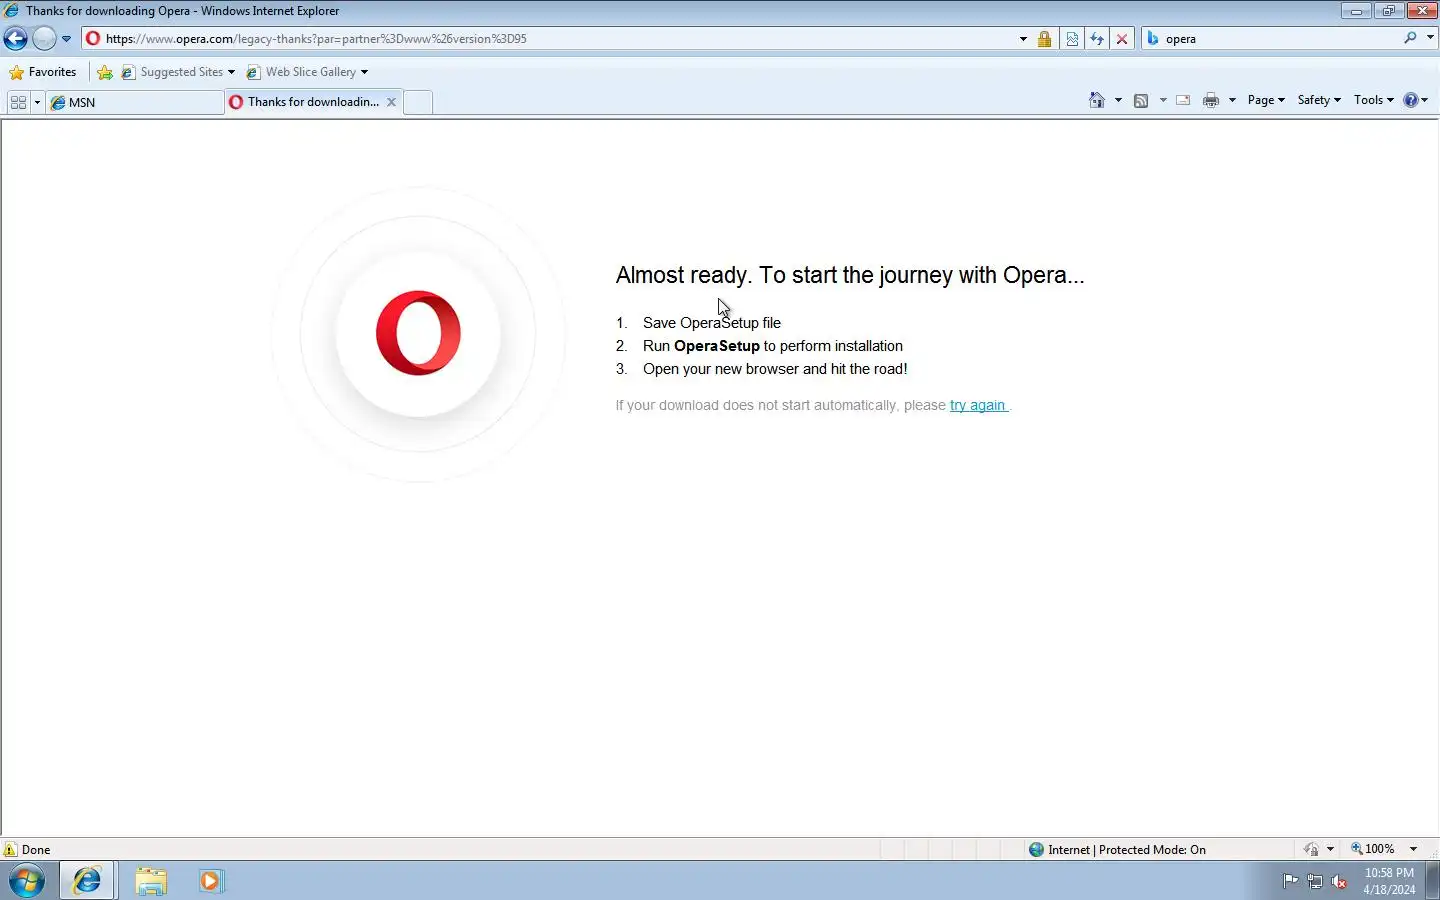Select the Thanks for downloading tab

[305, 102]
